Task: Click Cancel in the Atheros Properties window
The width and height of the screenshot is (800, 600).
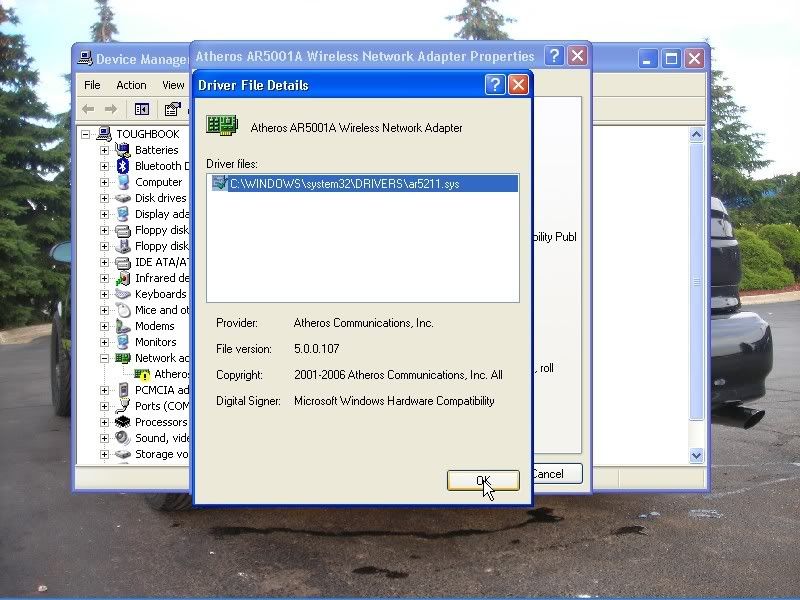Action: 556,474
